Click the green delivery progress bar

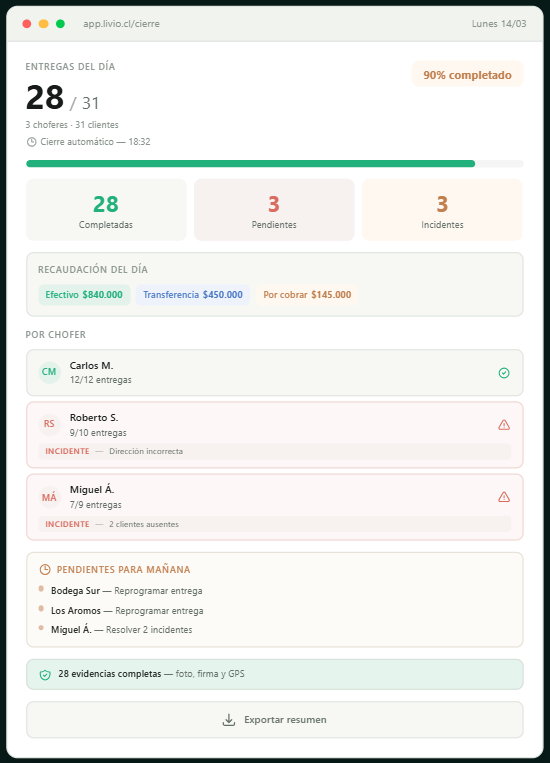coord(251,164)
